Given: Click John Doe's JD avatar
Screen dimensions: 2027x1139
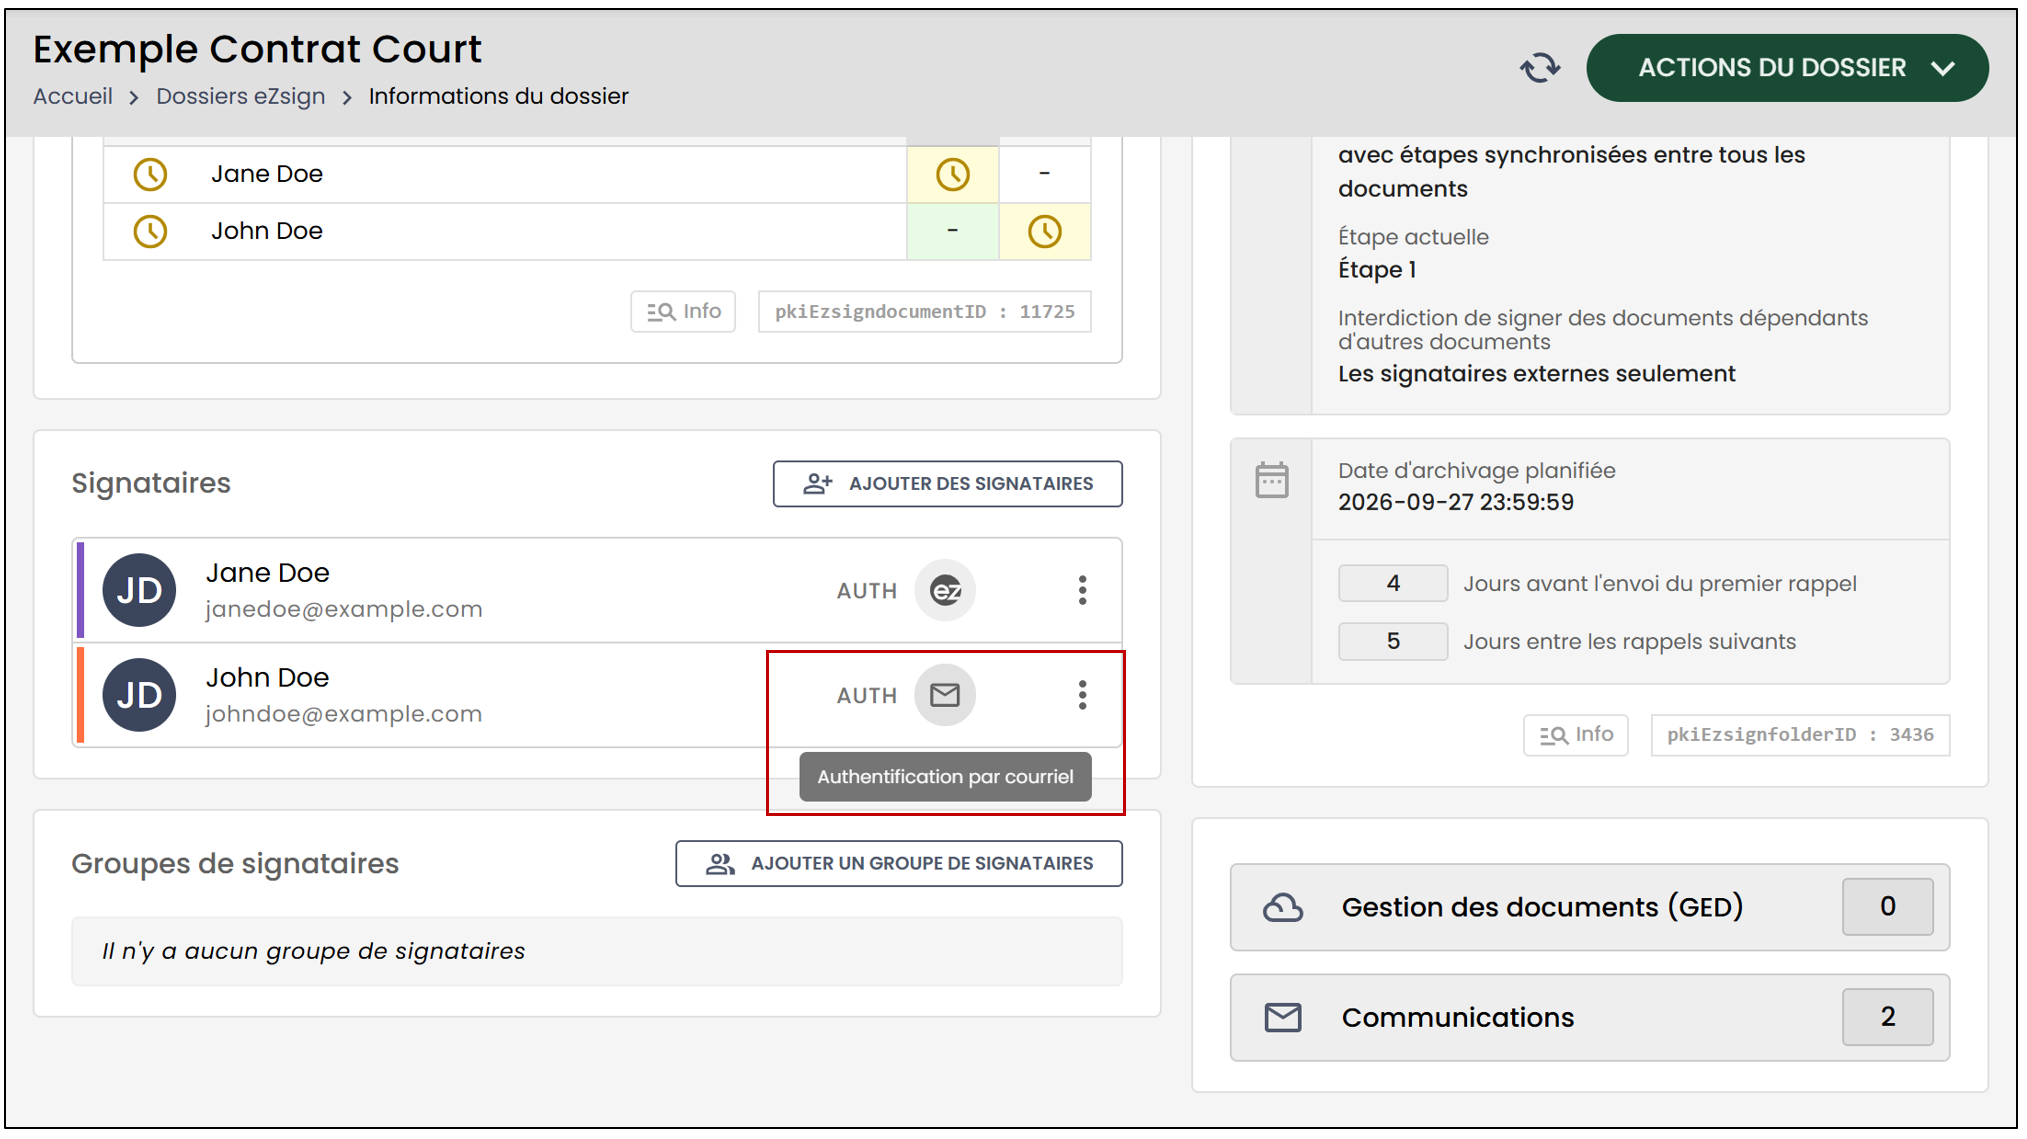Looking at the screenshot, I should coord(140,695).
